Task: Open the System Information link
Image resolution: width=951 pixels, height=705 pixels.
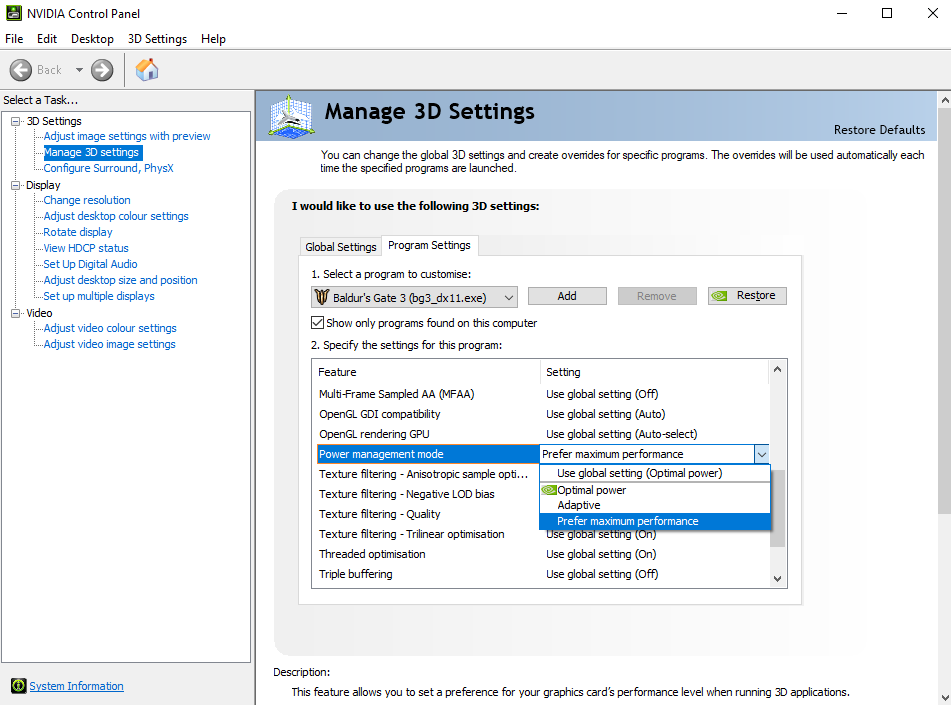Action: coord(76,686)
